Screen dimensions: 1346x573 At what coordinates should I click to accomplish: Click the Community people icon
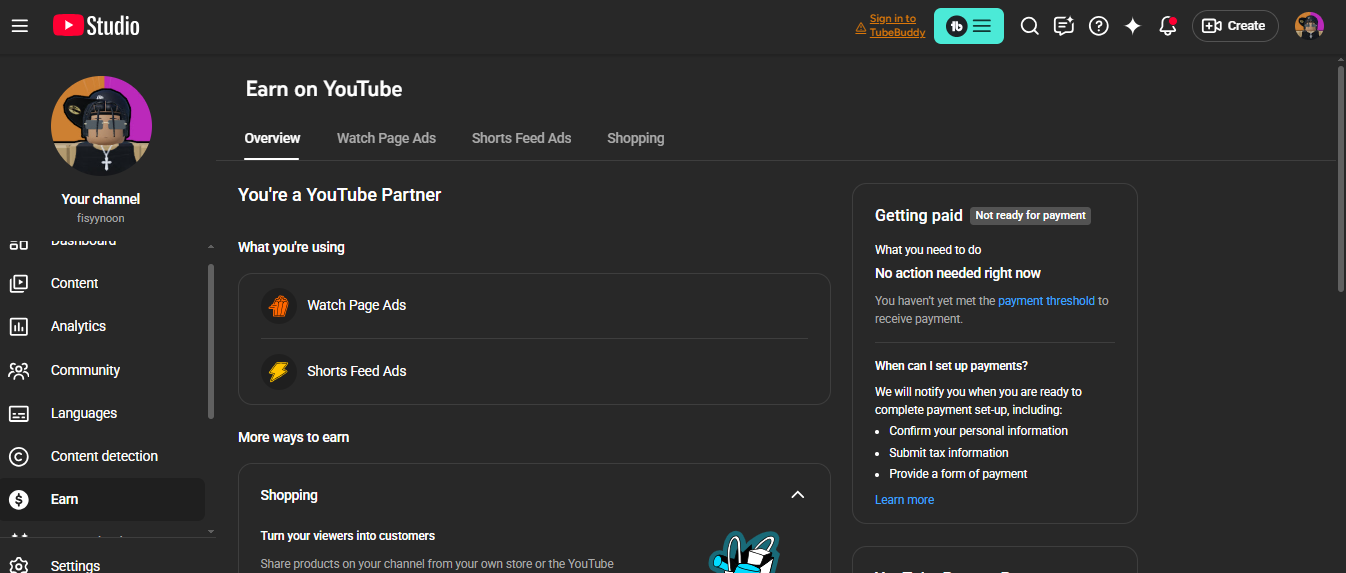(19, 370)
